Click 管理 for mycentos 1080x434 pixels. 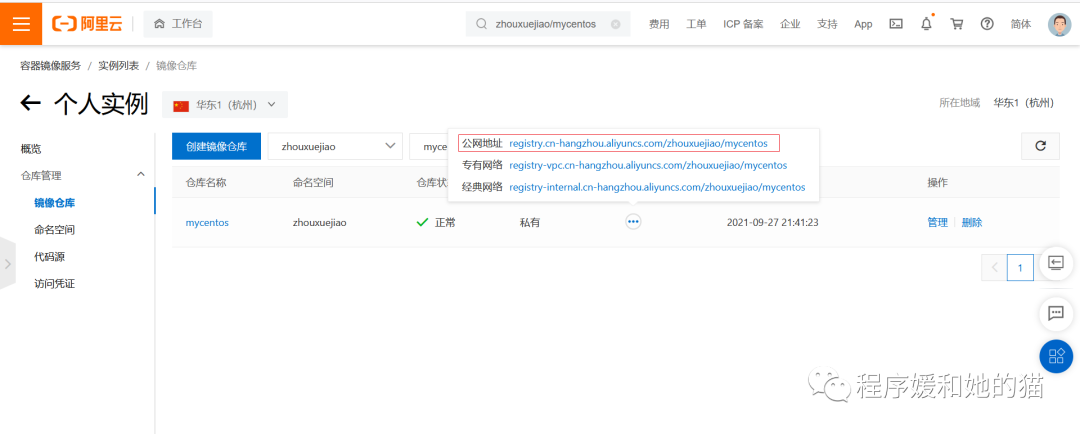pyautogui.click(x=937, y=223)
